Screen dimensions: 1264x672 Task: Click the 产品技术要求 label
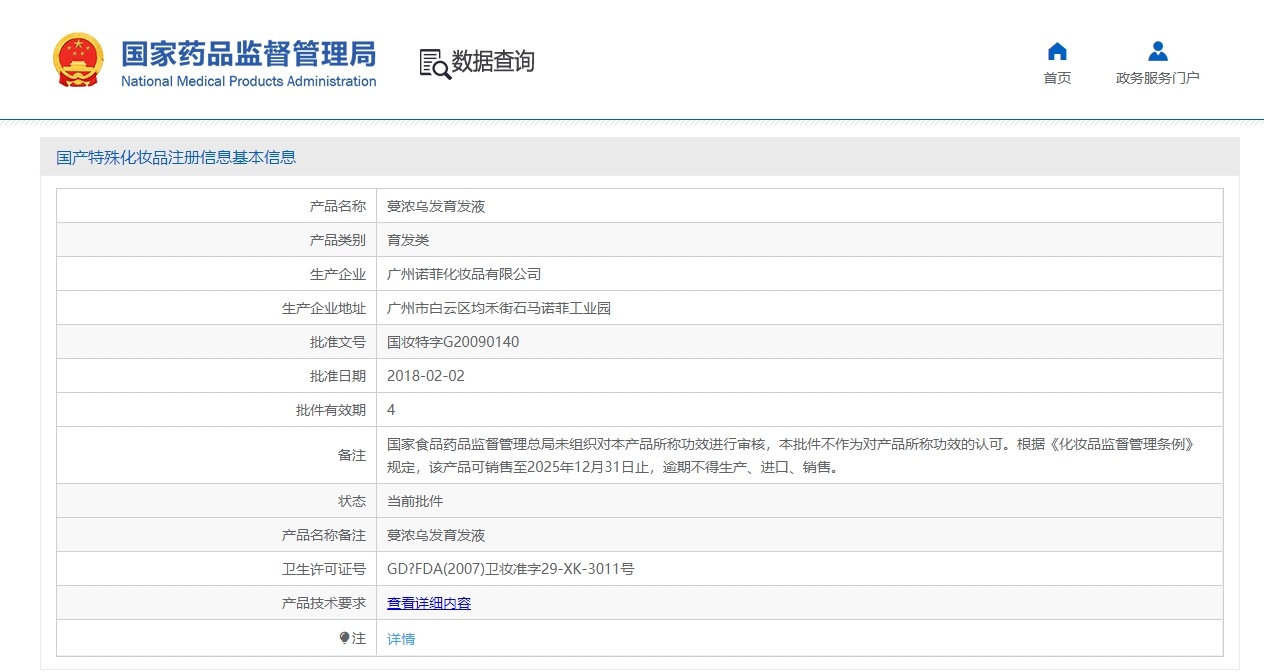(324, 603)
